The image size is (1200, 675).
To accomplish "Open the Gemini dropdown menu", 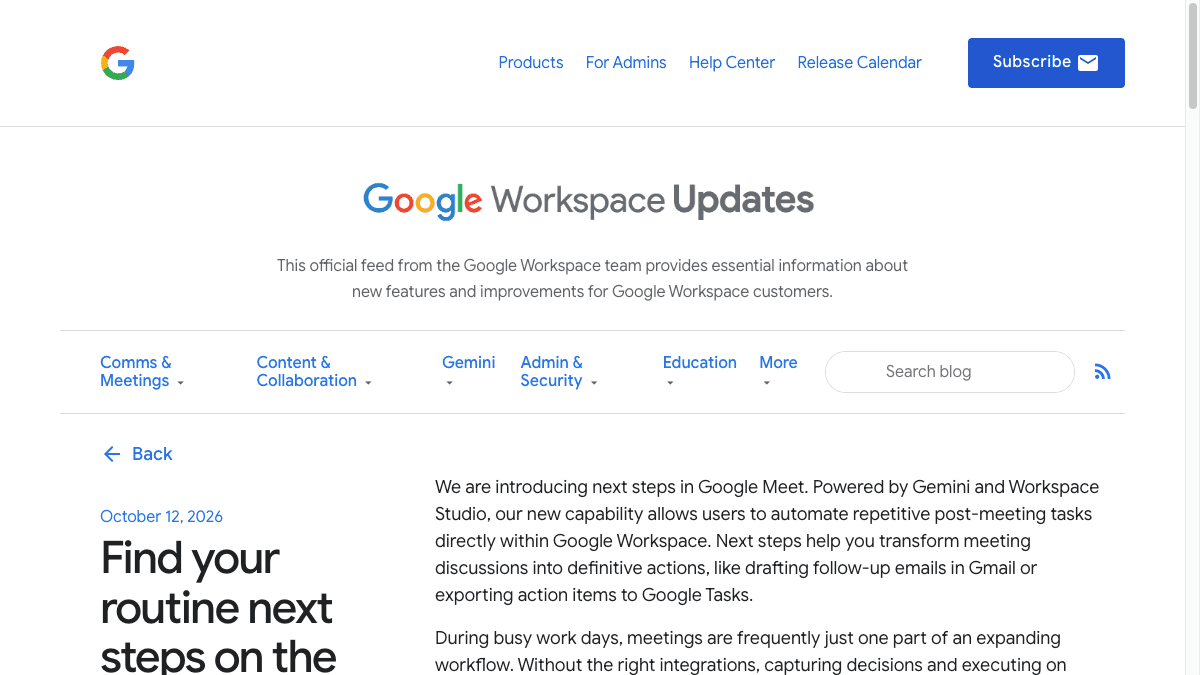I will [x=469, y=372].
